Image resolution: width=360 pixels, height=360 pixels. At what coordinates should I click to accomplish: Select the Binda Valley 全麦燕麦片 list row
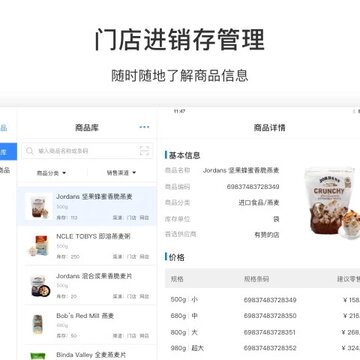pyautogui.click(x=87, y=353)
